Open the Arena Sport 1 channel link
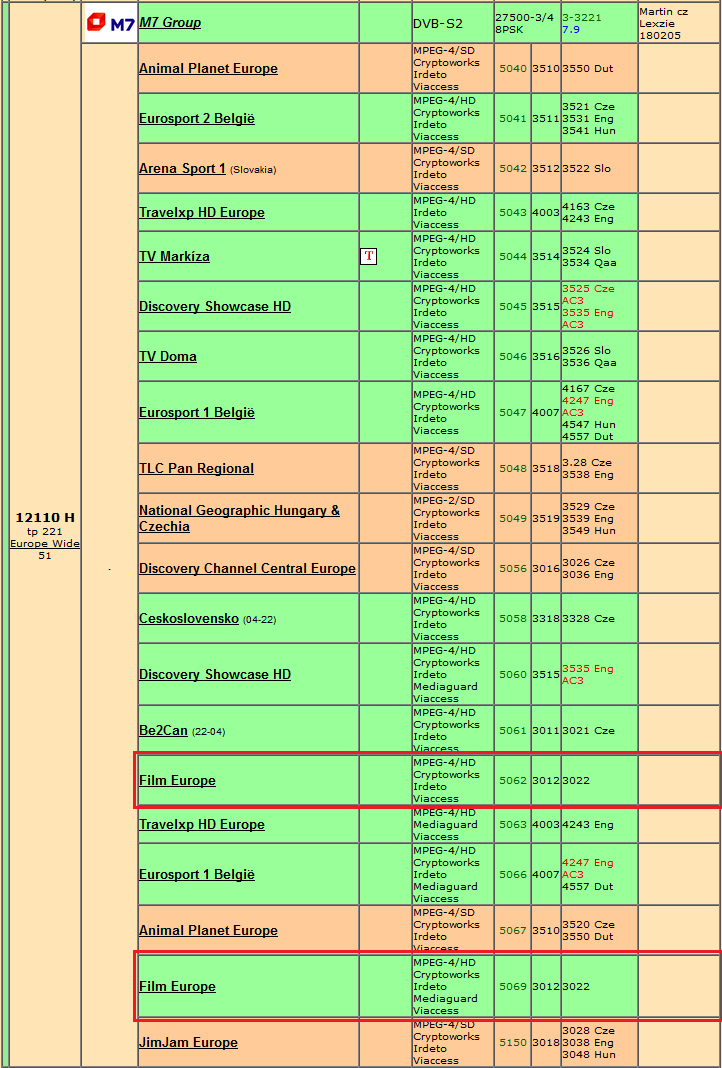 tap(182, 168)
